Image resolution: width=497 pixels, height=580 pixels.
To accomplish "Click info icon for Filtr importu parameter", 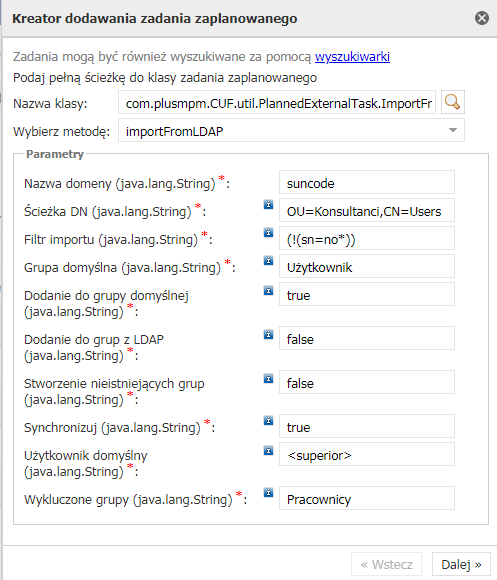I will pos(268,232).
